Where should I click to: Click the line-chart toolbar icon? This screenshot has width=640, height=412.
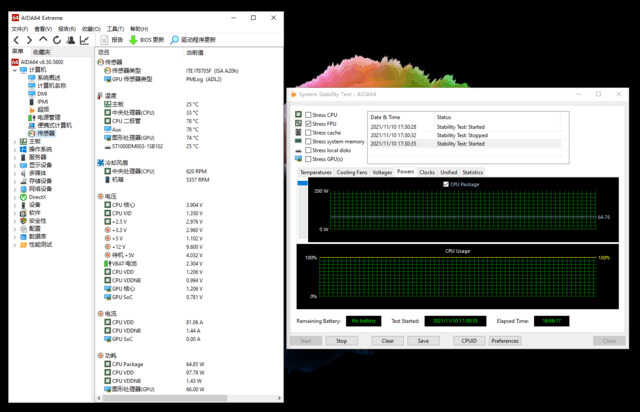[x=84, y=40]
